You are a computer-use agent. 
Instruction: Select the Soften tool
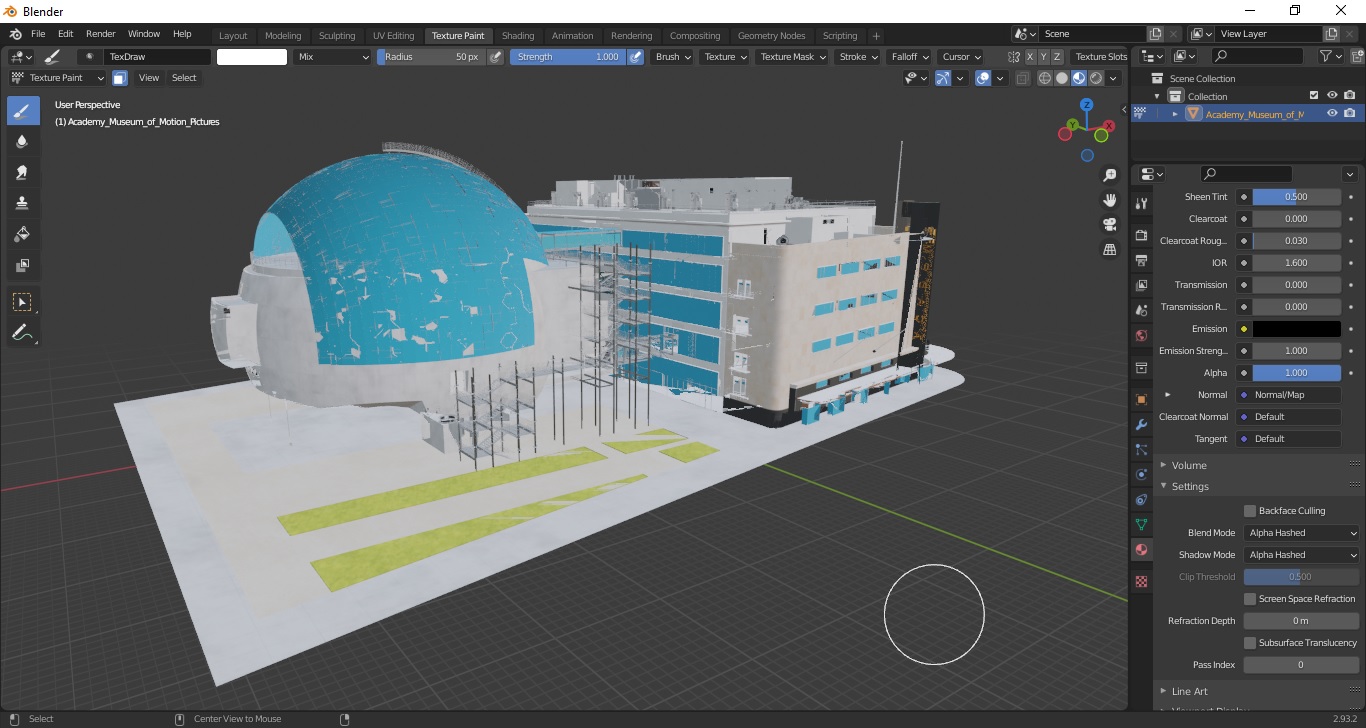23,142
